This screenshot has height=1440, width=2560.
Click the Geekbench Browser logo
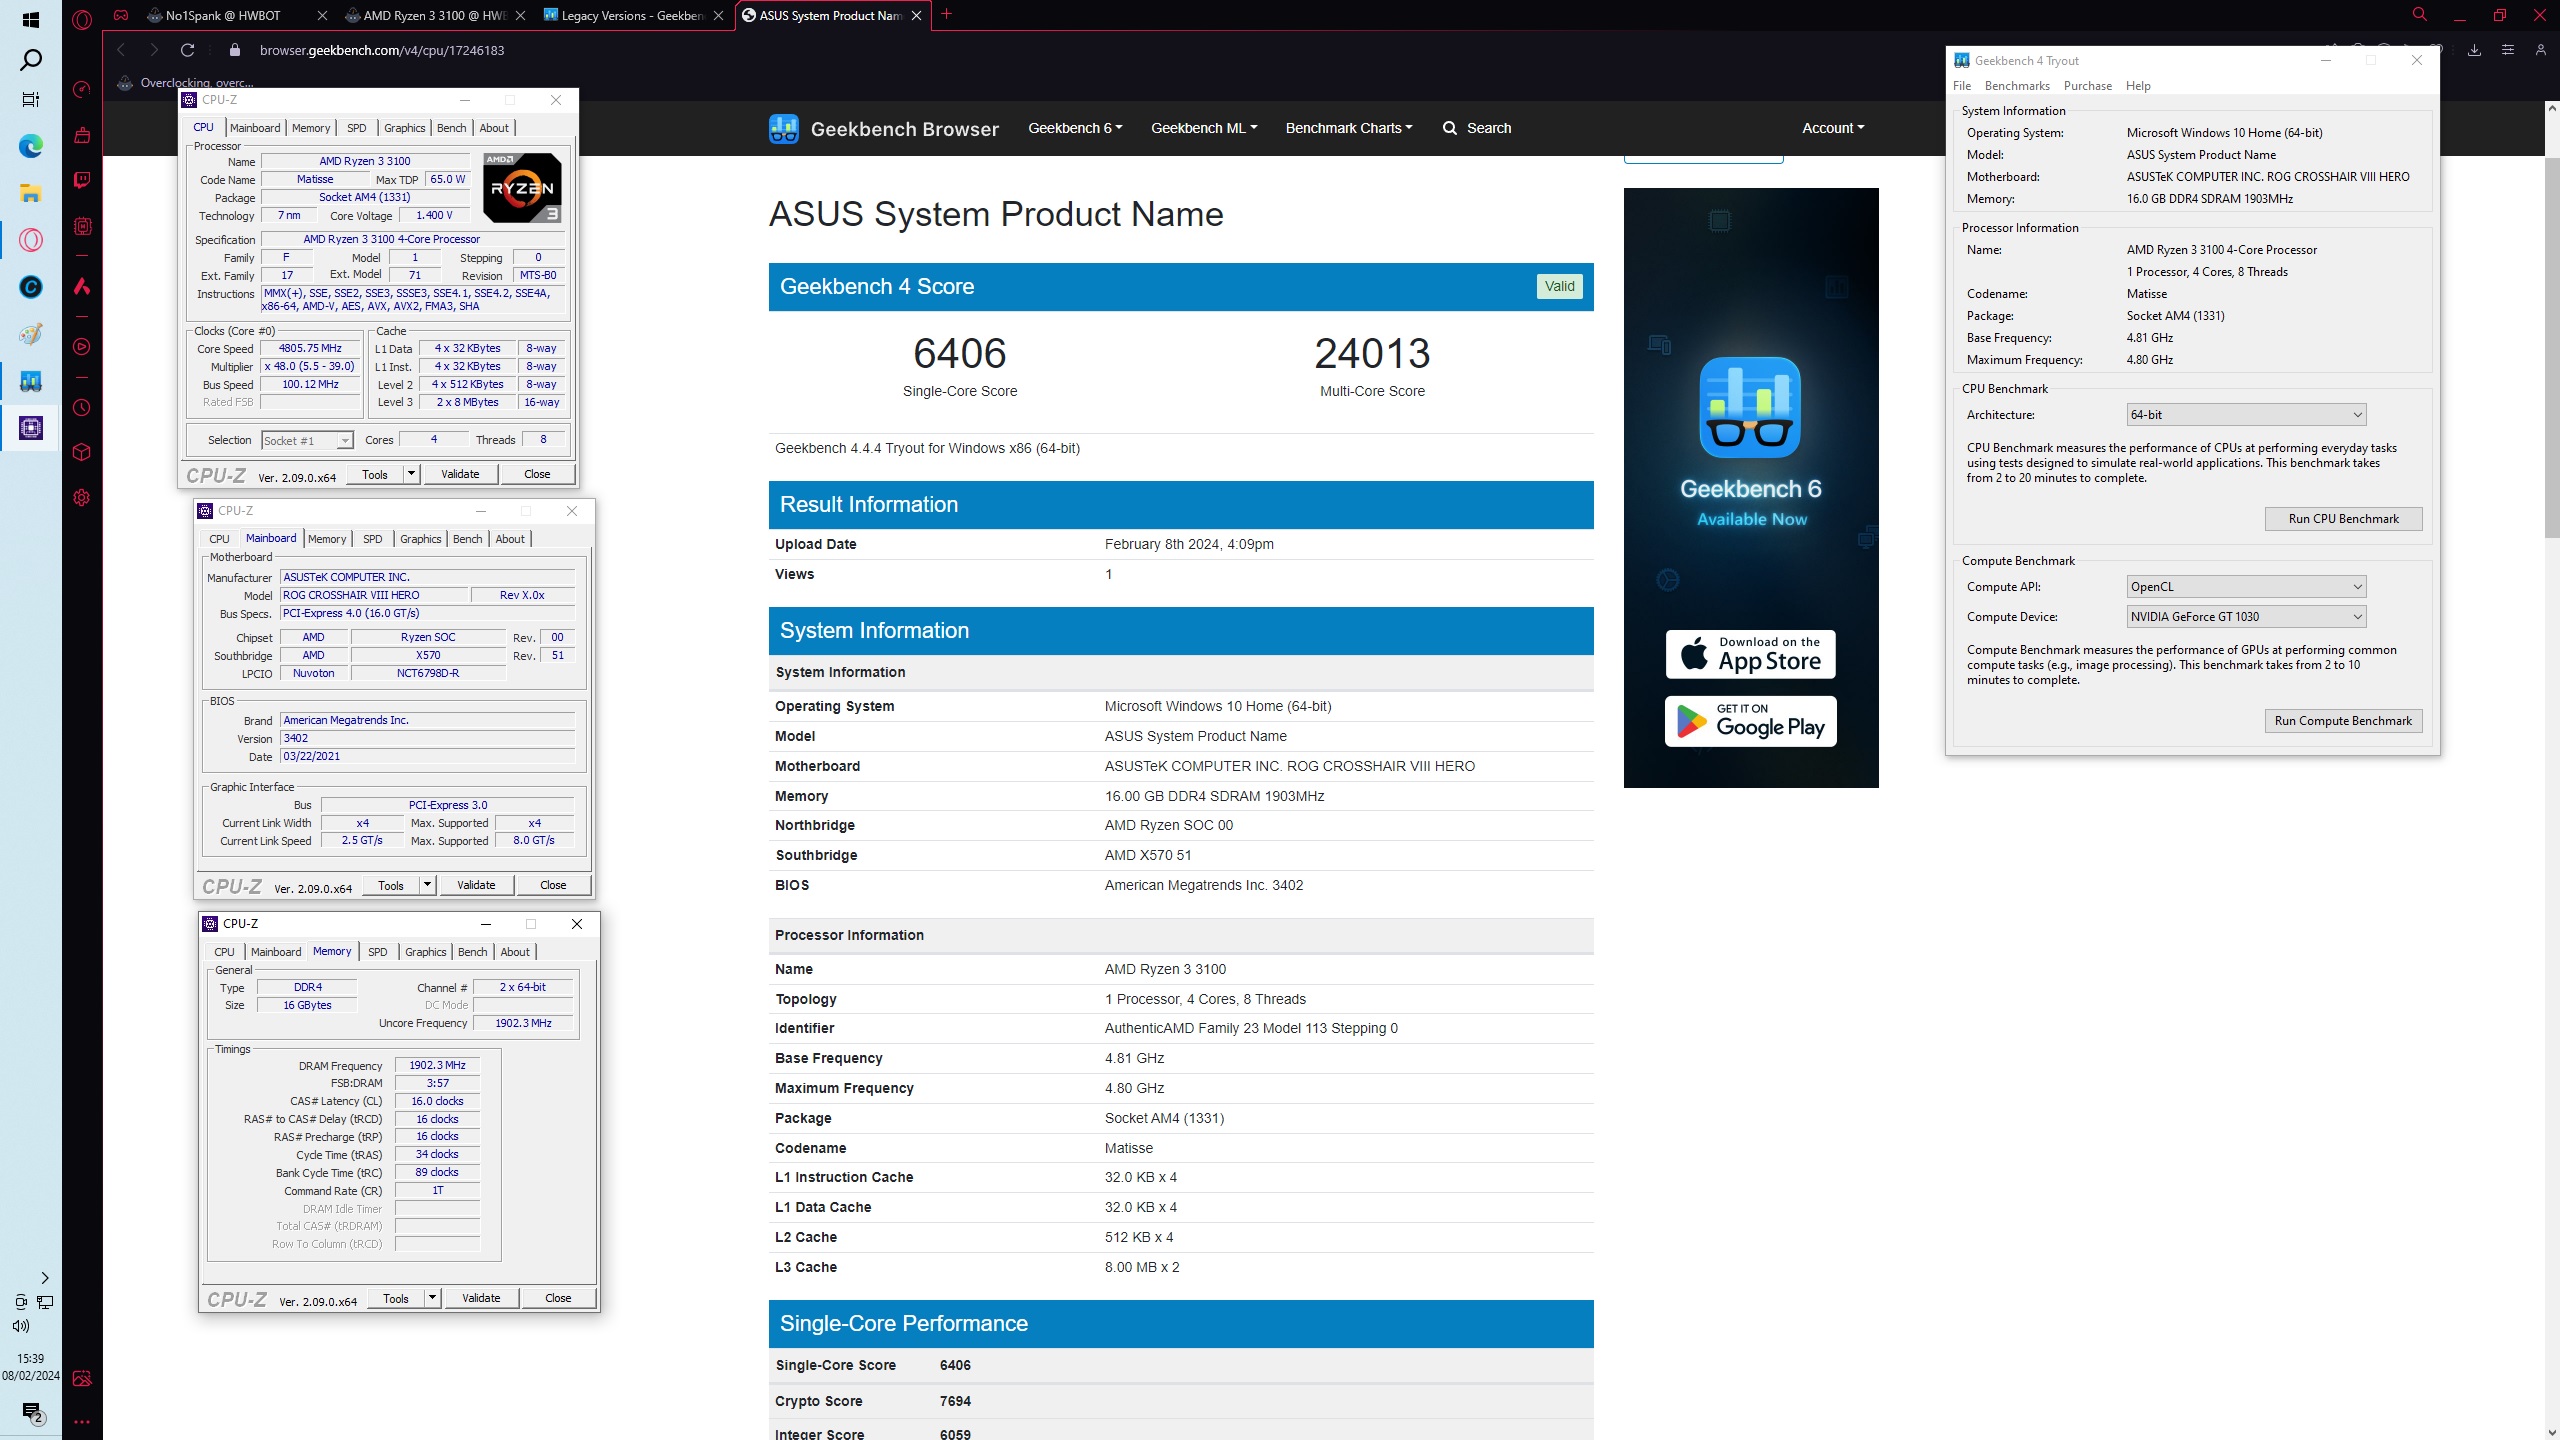coord(883,128)
